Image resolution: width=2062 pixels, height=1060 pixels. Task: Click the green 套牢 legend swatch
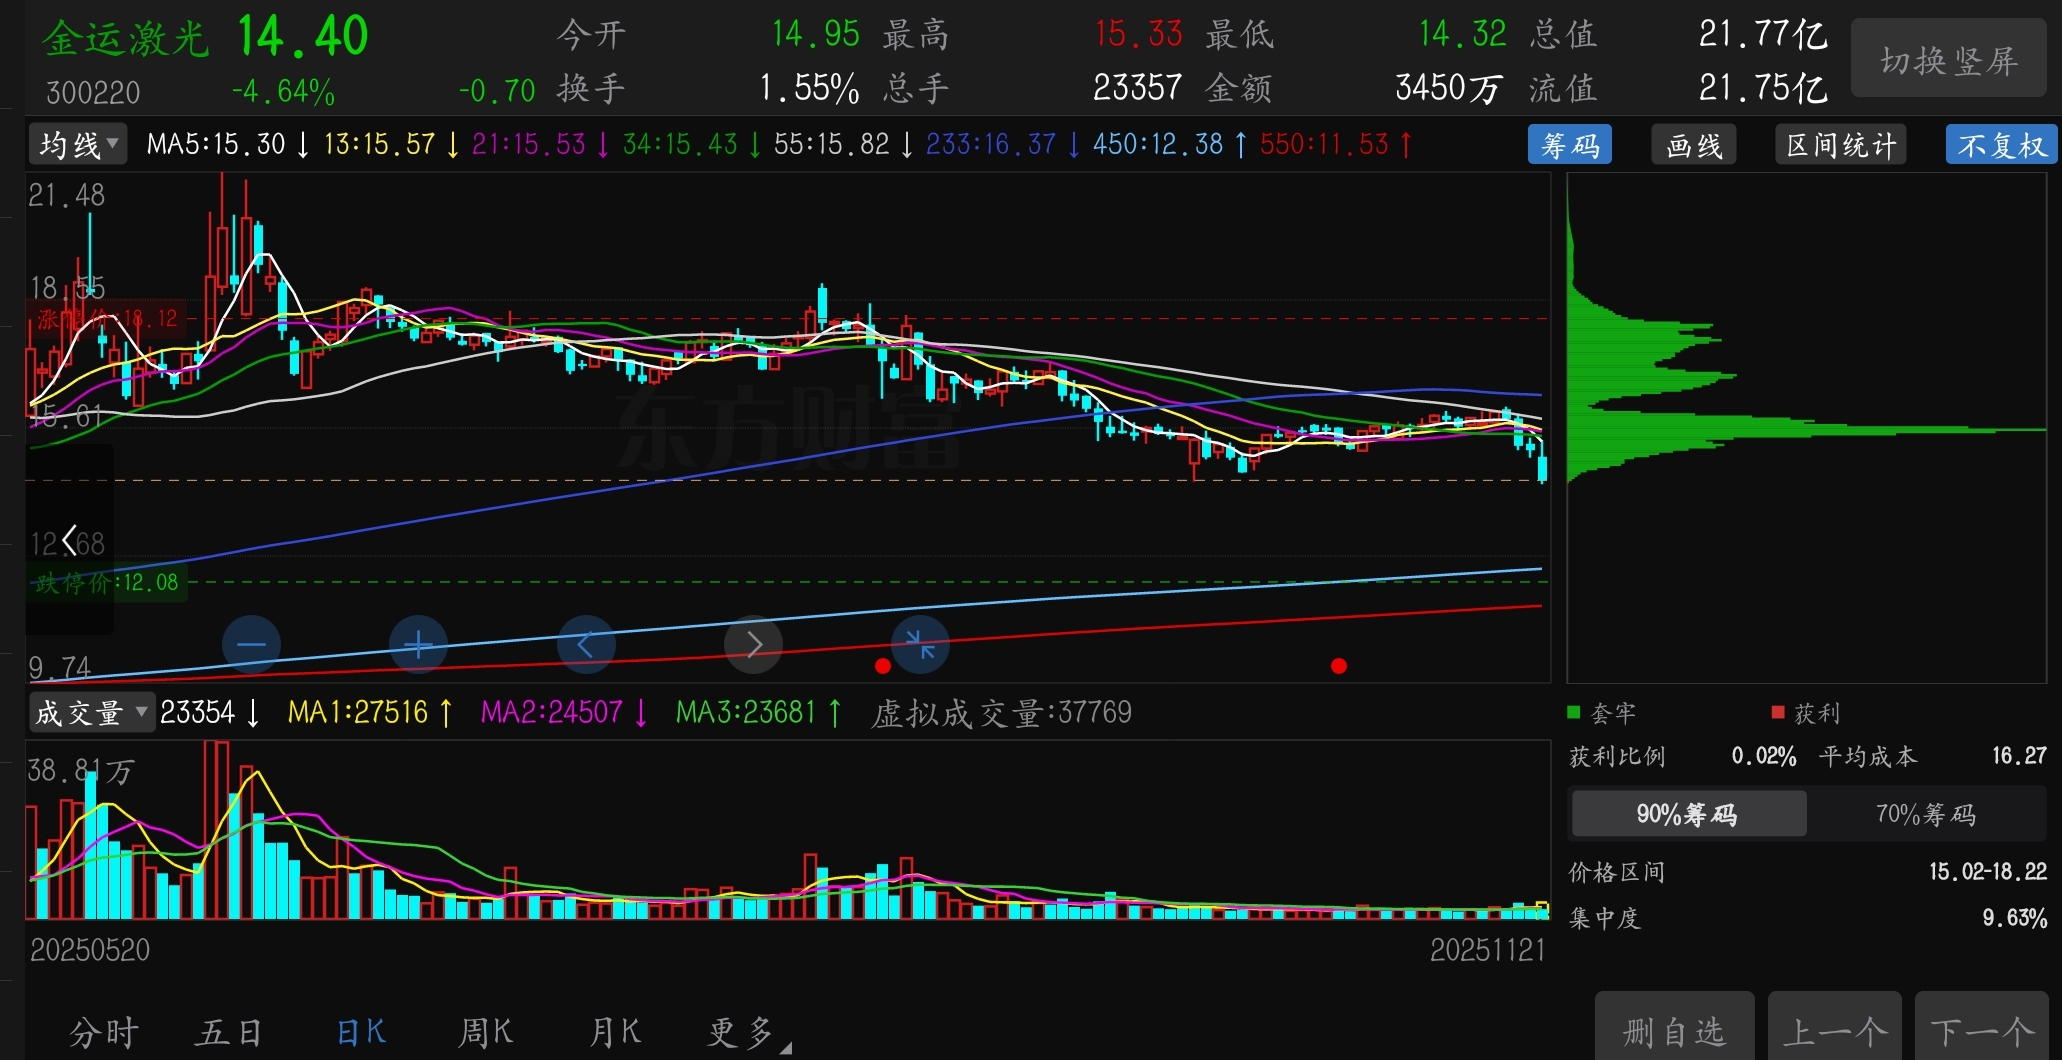click(1573, 712)
